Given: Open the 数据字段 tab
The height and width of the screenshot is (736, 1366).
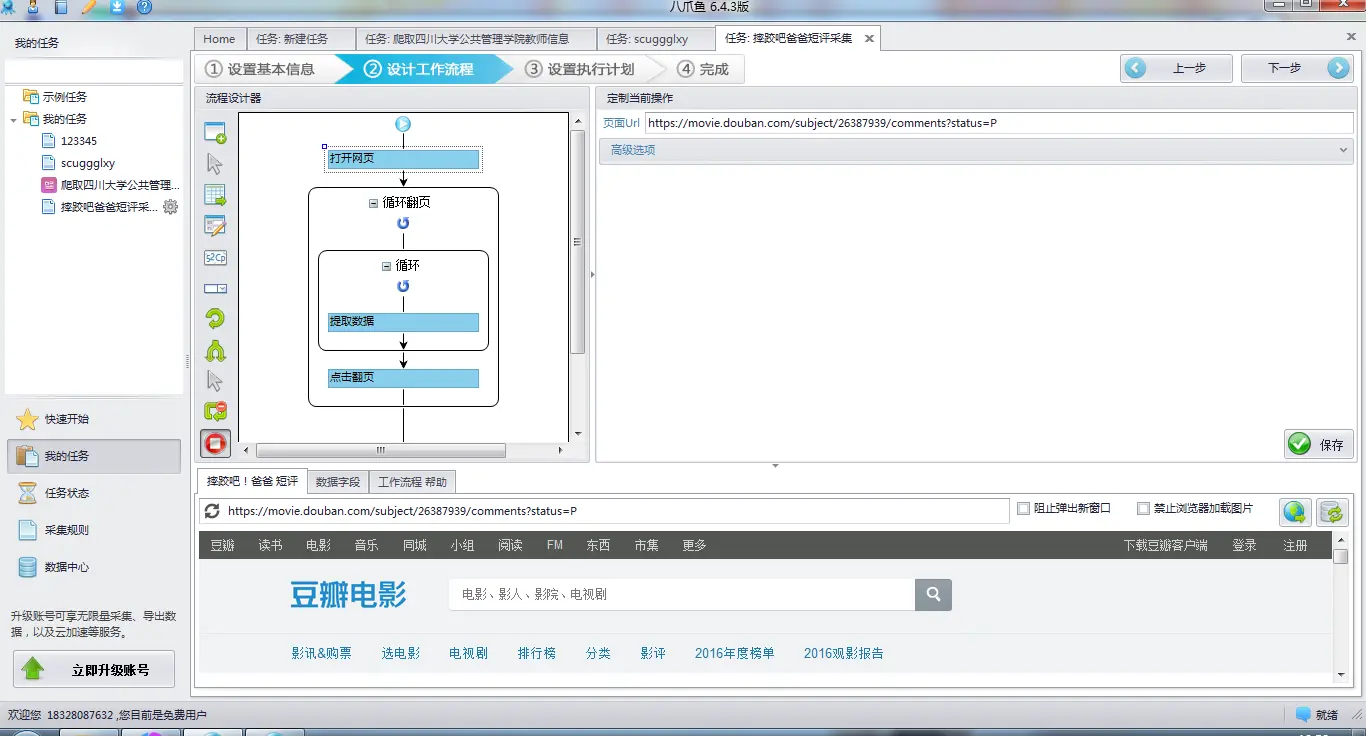Looking at the screenshot, I should (337, 482).
